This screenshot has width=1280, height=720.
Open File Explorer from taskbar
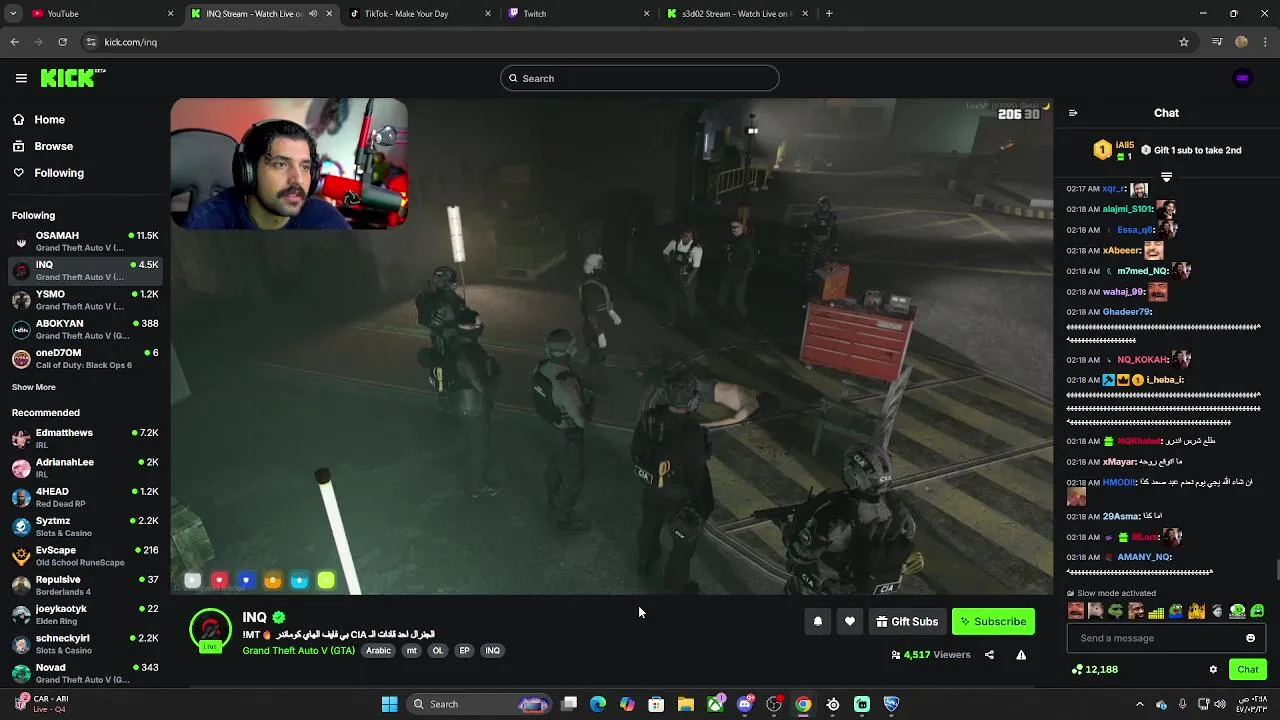pos(686,704)
